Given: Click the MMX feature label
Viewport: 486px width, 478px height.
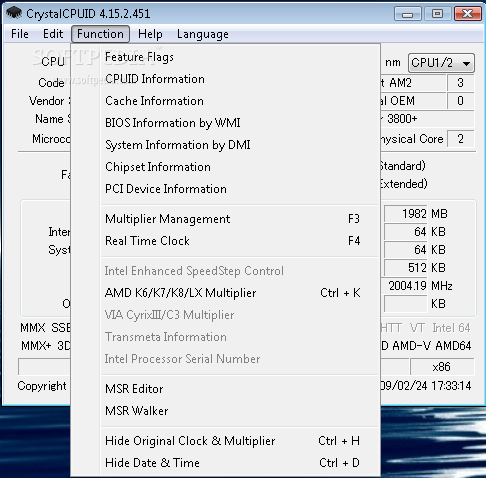Looking at the screenshot, I should 33,328.
